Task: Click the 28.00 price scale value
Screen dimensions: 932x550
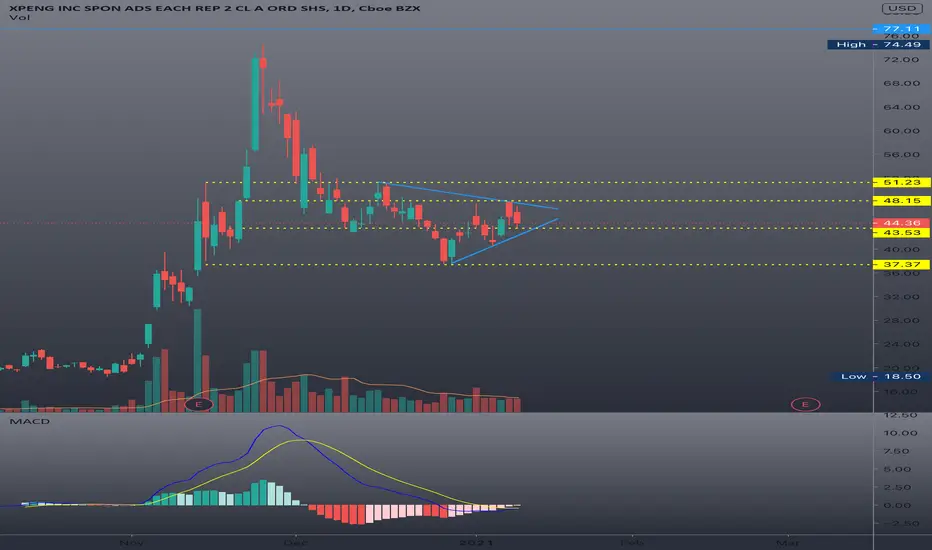Action: (x=901, y=320)
